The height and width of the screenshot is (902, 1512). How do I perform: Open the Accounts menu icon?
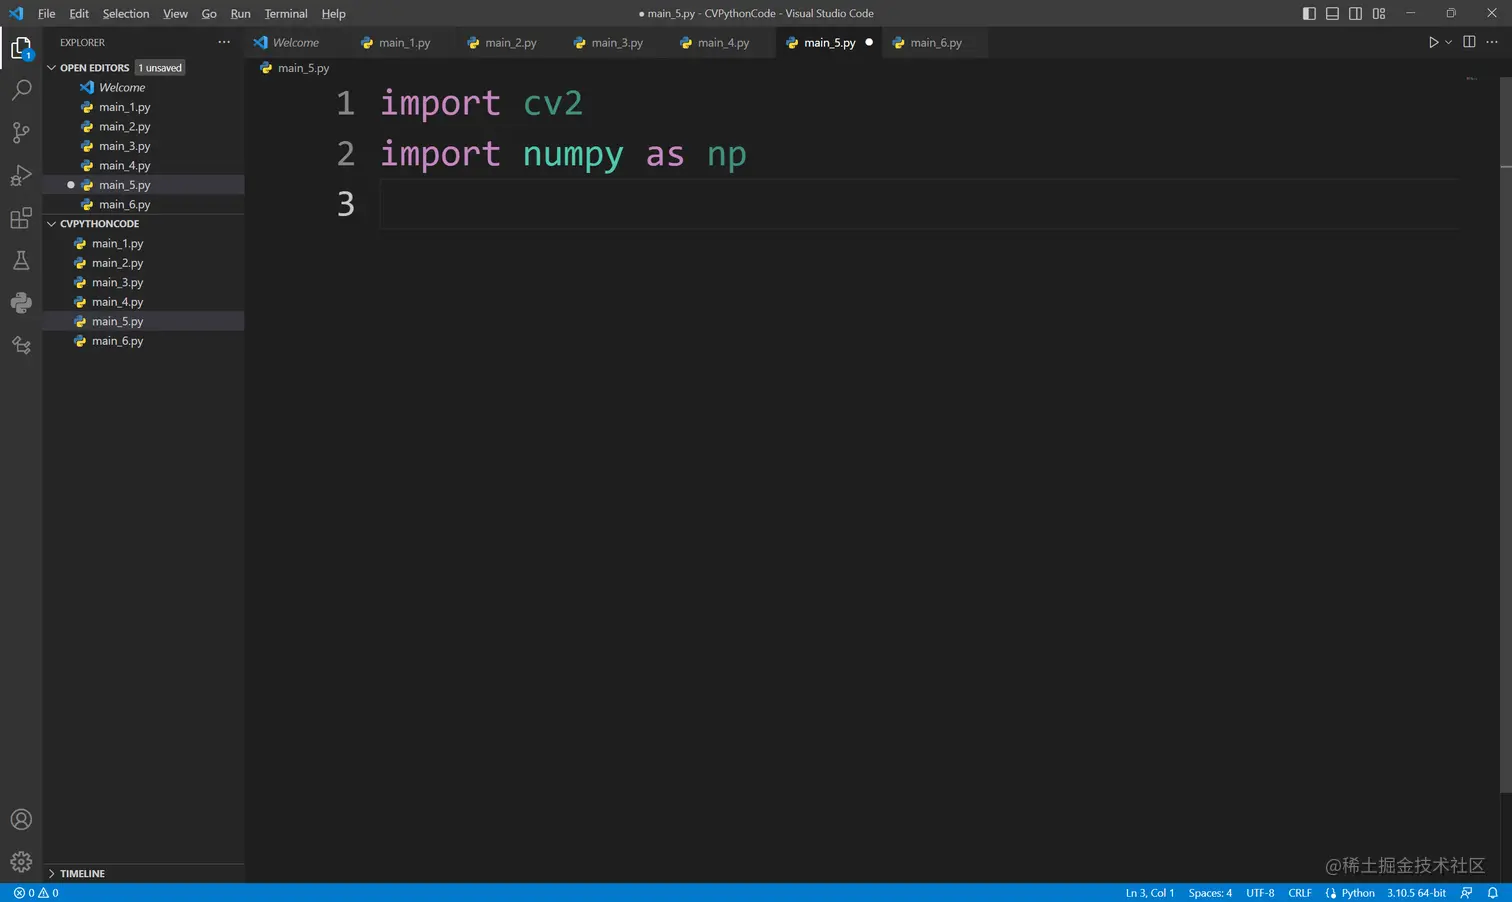tap(21, 820)
